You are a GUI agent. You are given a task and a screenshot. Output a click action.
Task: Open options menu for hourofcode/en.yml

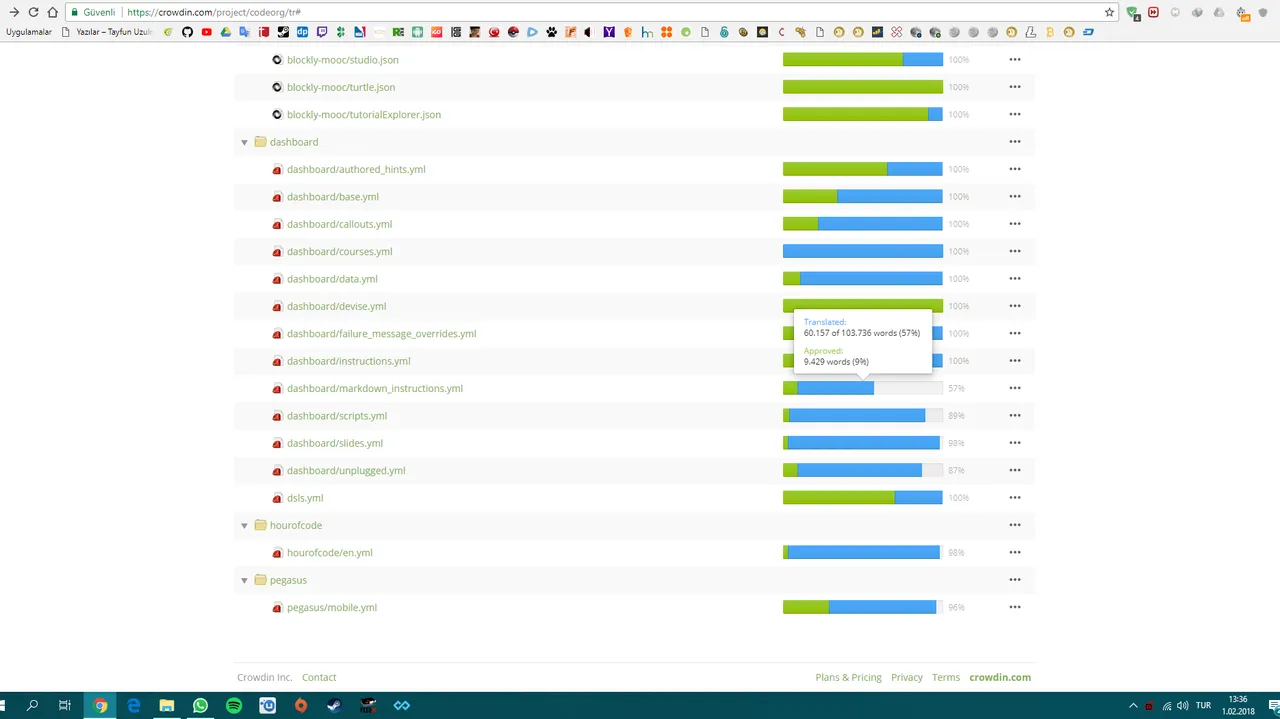click(x=1015, y=552)
